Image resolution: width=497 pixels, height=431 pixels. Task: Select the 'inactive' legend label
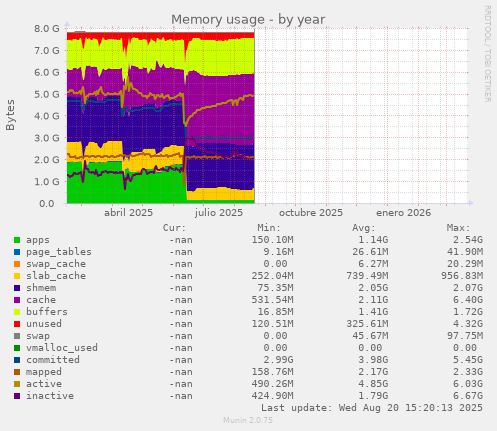pyautogui.click(x=50, y=396)
